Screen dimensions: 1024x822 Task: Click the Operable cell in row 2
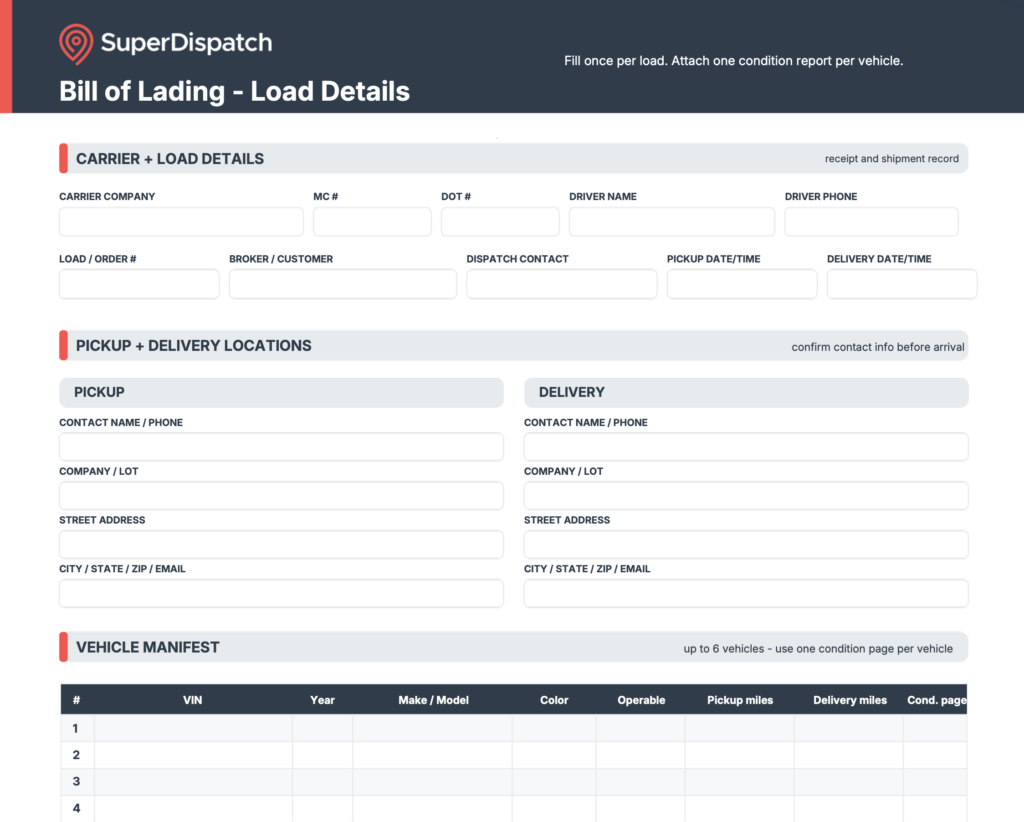(641, 755)
